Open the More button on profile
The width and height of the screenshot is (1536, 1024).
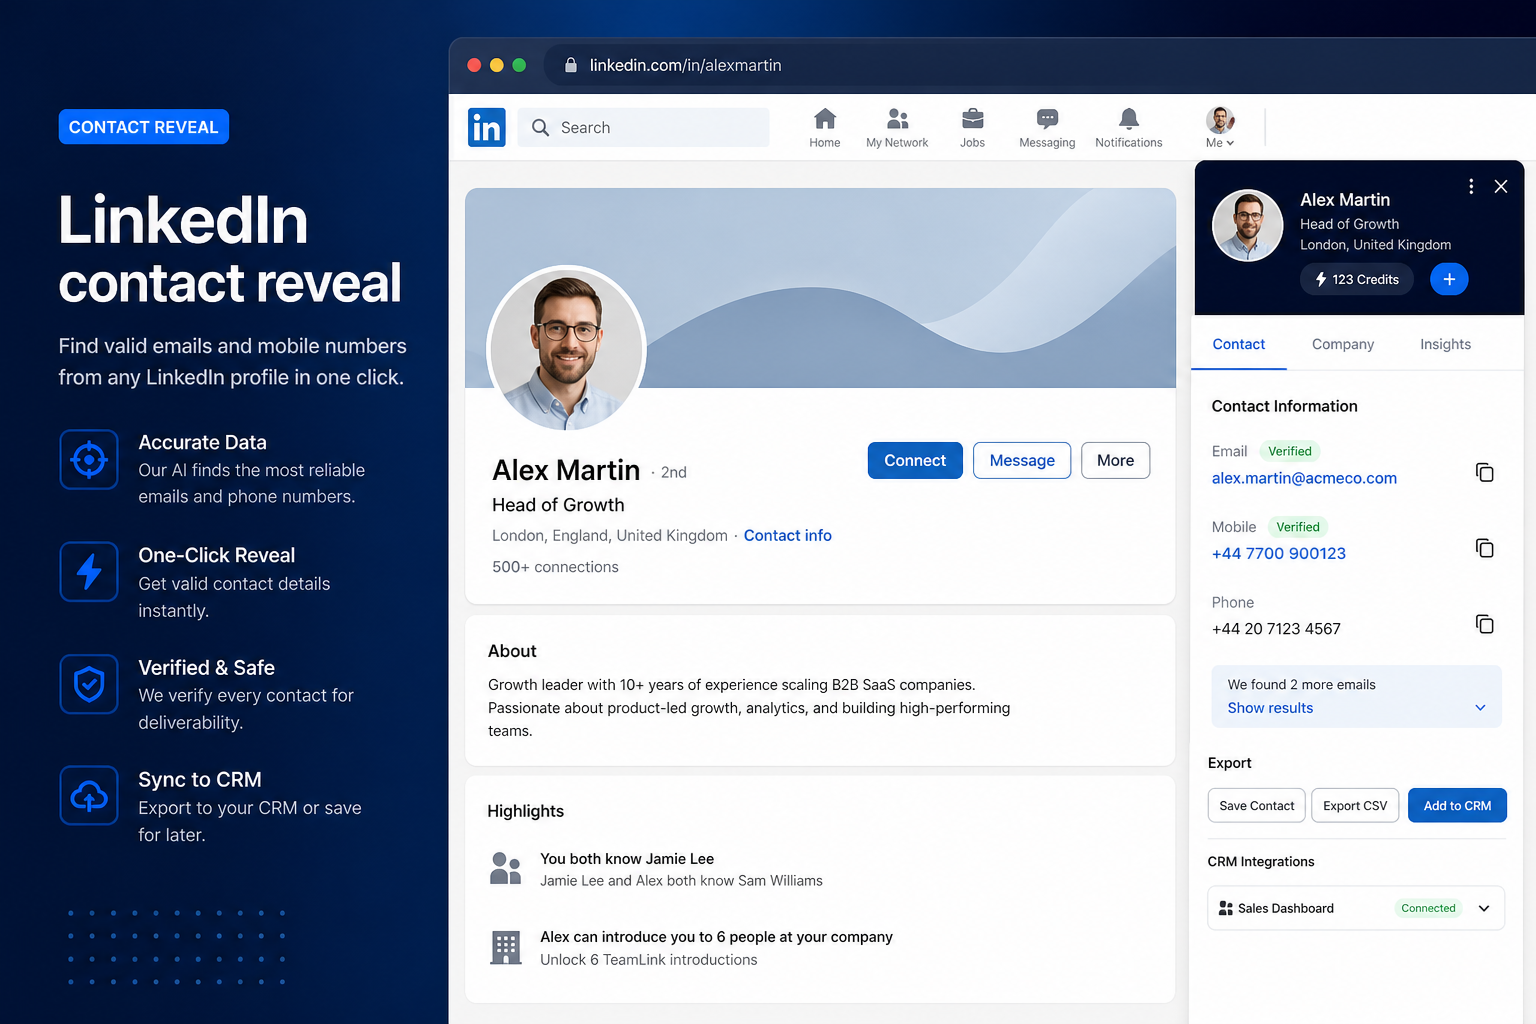(x=1115, y=460)
